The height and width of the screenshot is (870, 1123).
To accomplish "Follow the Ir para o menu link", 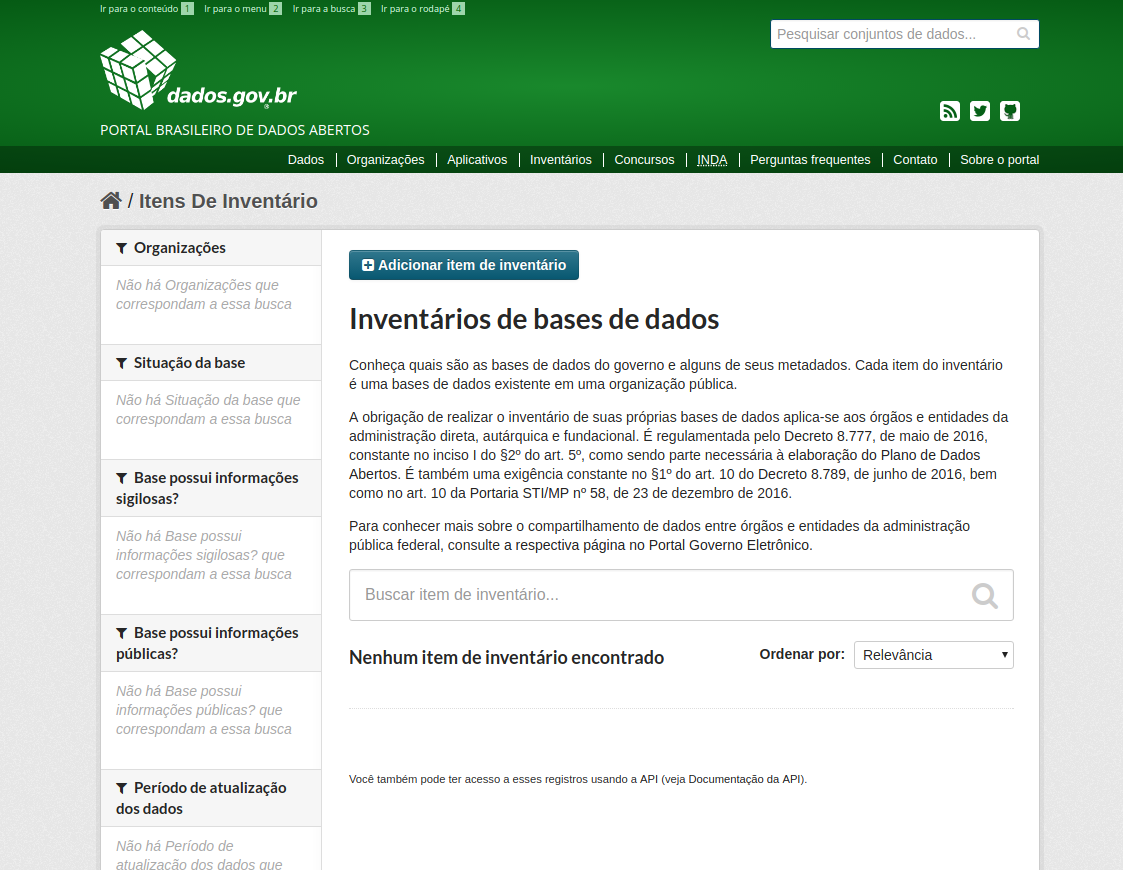I will pos(243,9).
